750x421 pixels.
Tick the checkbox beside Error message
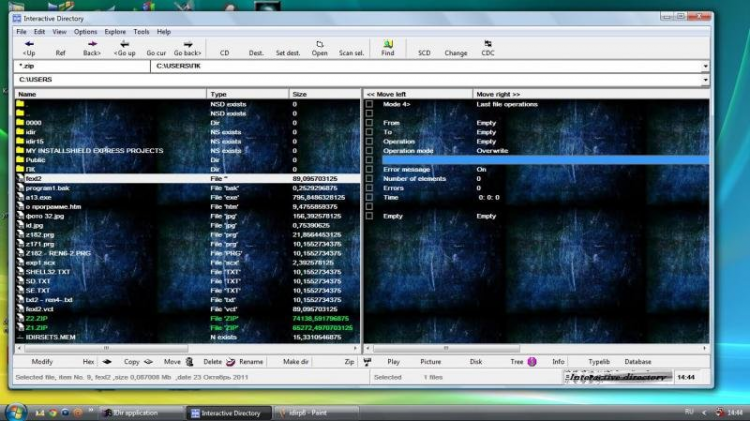click(x=369, y=169)
